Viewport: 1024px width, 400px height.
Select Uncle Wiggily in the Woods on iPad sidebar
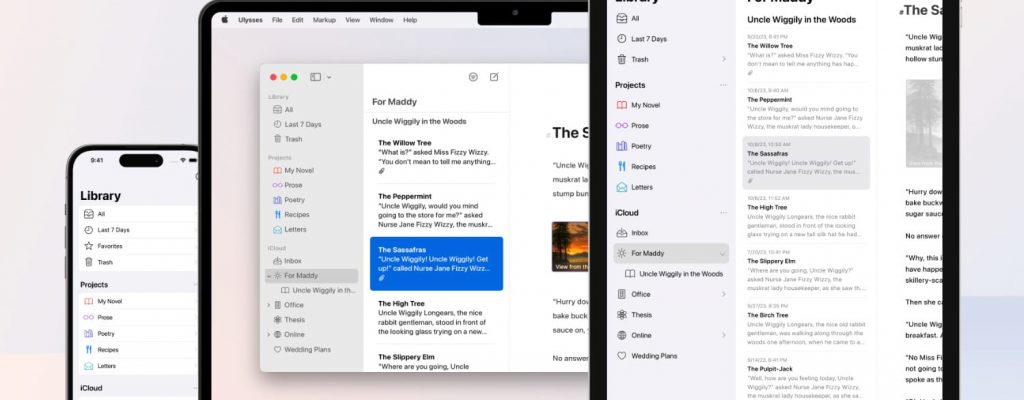680,273
